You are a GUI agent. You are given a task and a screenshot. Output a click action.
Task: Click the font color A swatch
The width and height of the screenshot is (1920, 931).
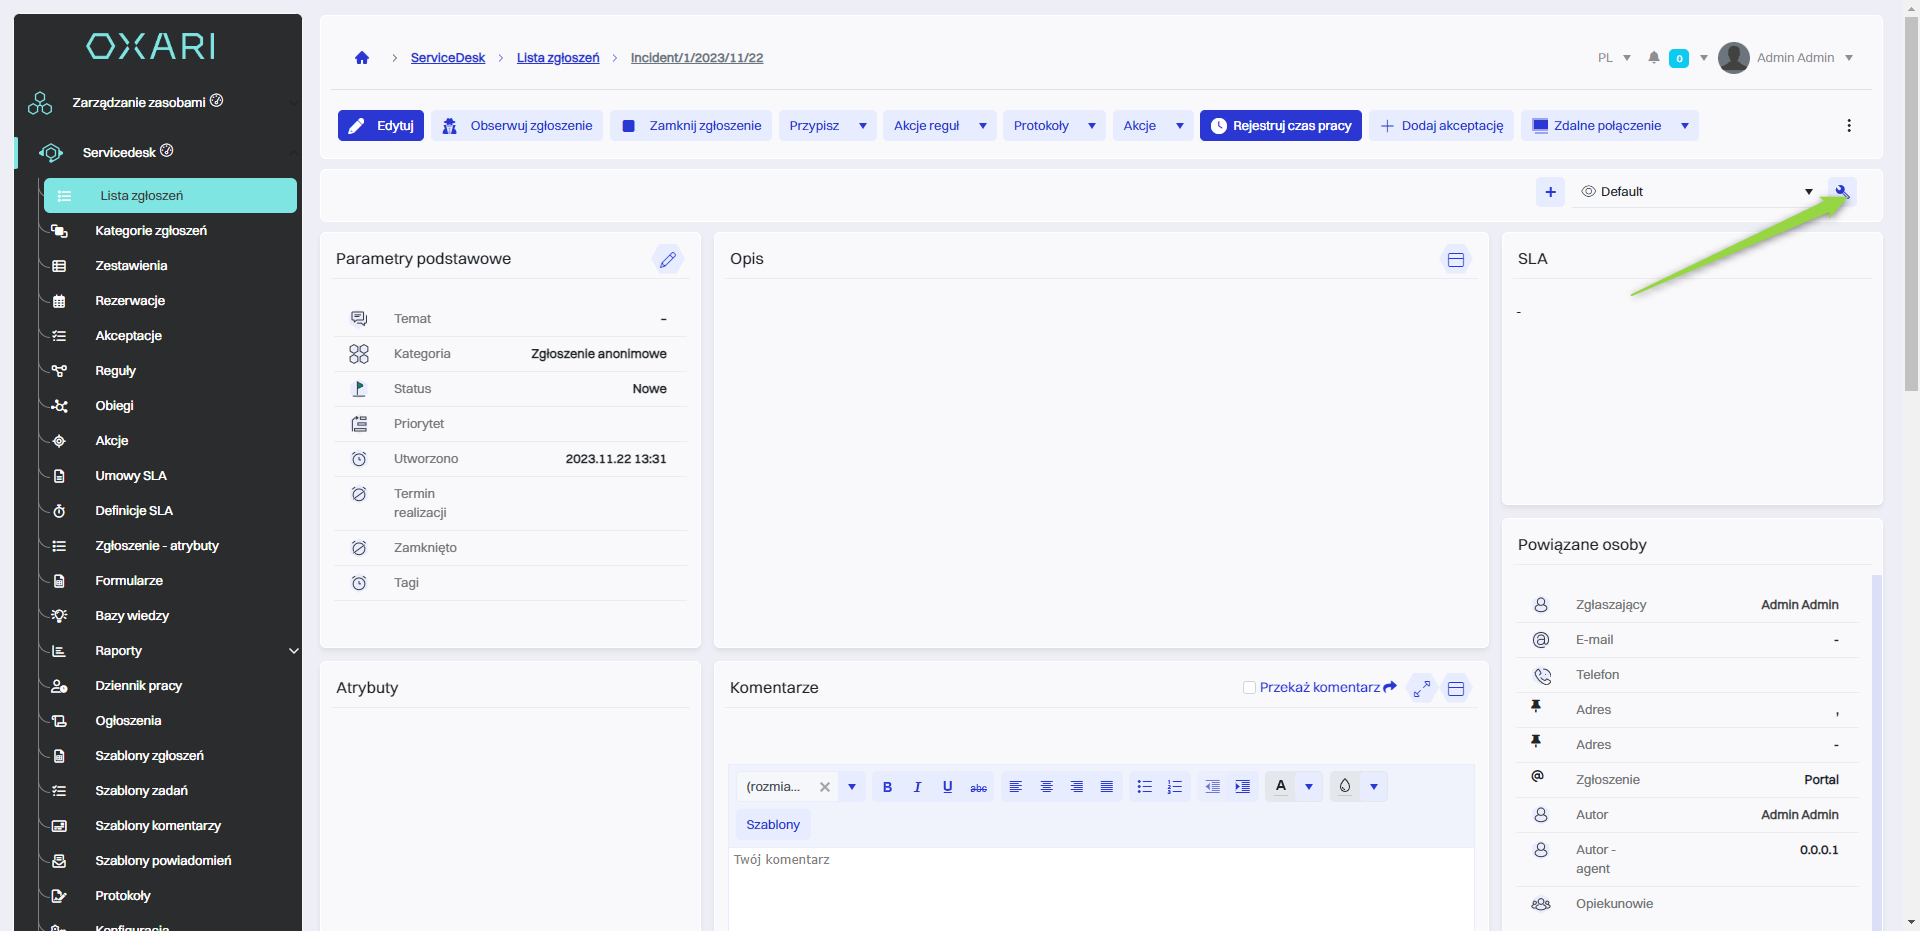1281,786
